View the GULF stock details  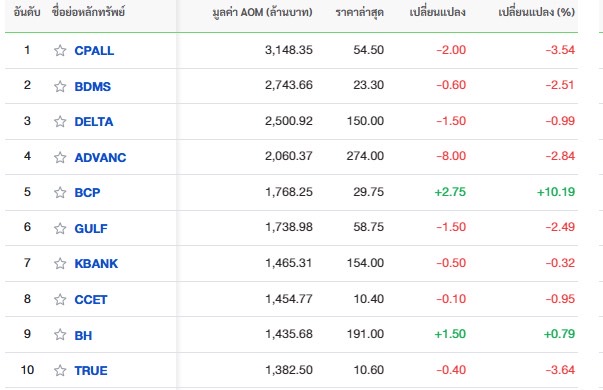[x=91, y=228]
